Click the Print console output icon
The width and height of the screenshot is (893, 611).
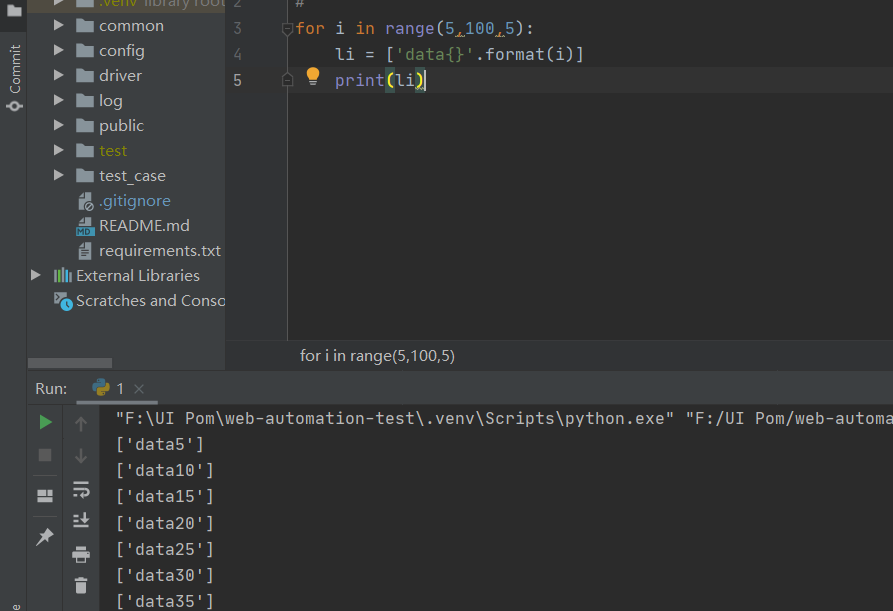[81, 554]
